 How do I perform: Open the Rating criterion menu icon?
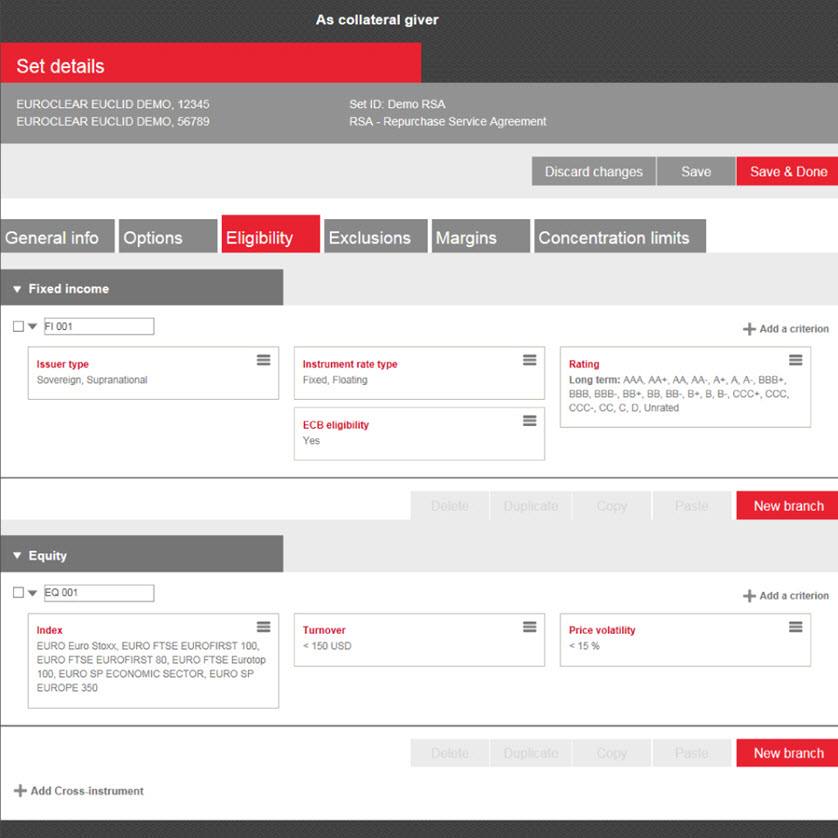coord(796,360)
